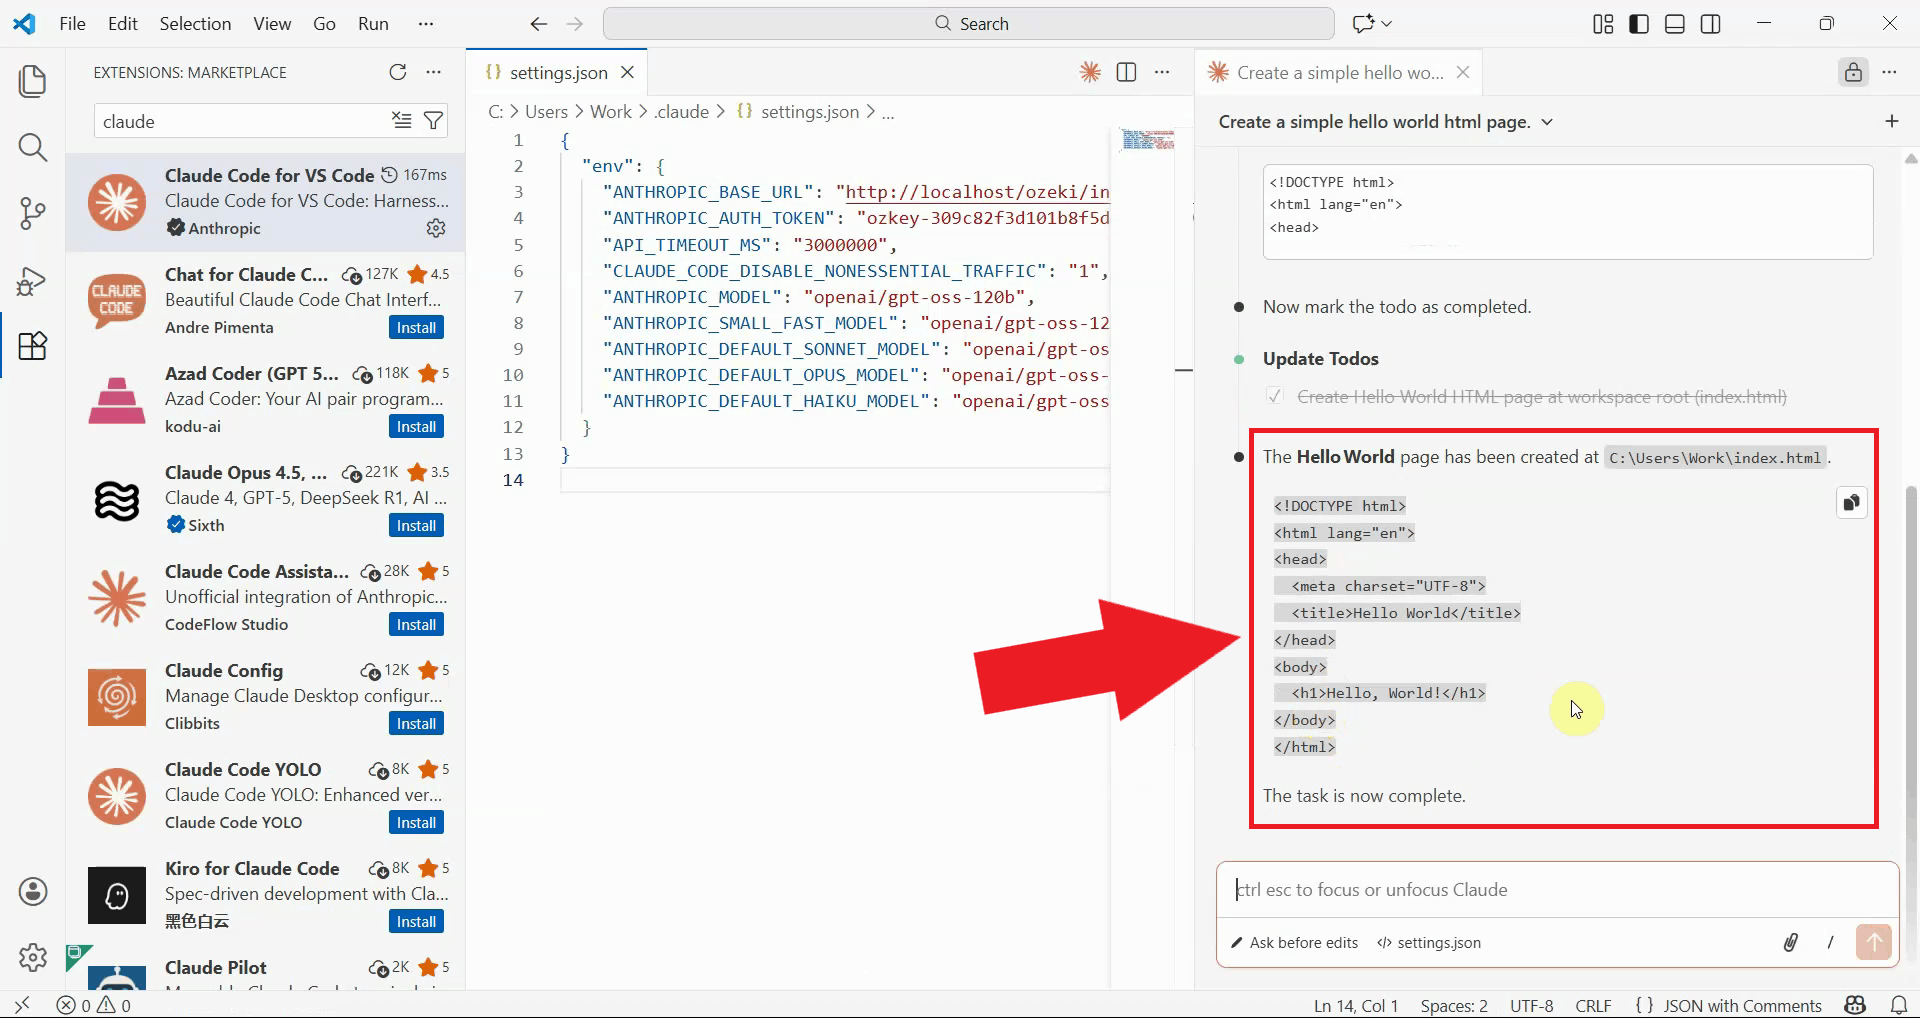The image size is (1920, 1018).
Task: Install Chat for Claude Code extension
Action: tap(416, 328)
